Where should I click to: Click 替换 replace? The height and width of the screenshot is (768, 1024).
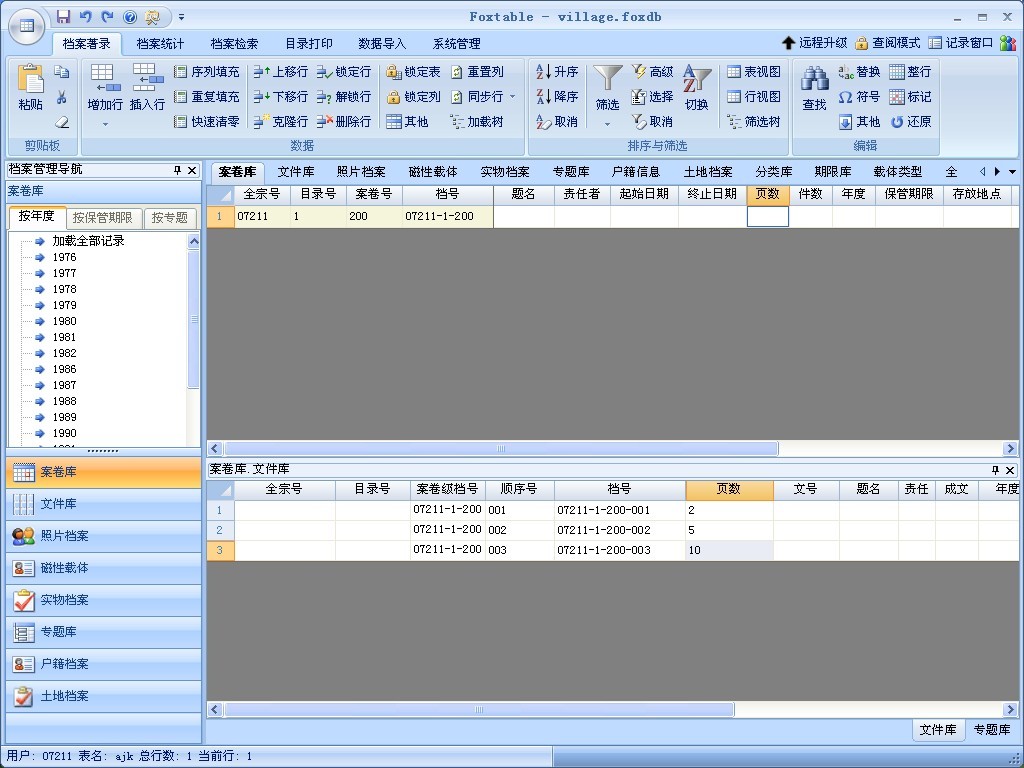(x=859, y=72)
